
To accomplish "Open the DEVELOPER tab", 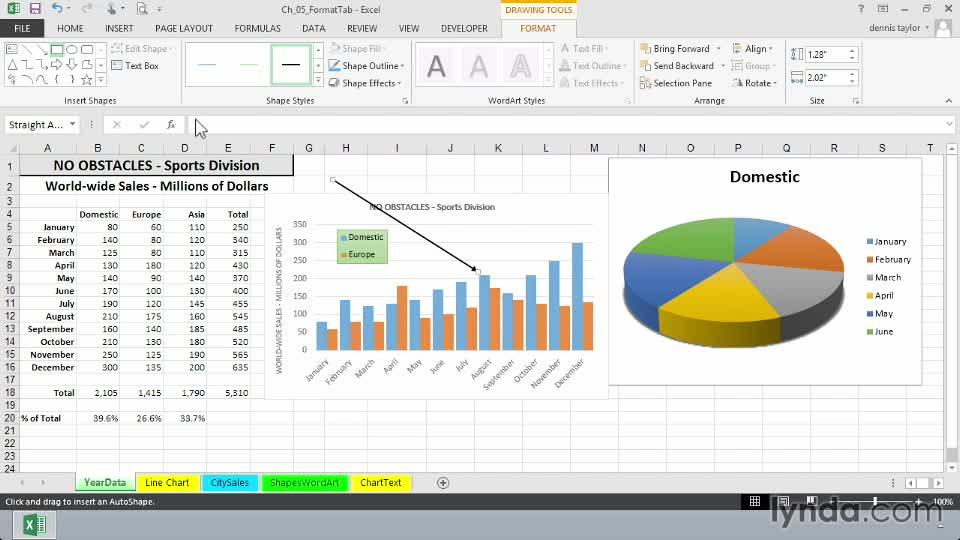I will tap(464, 28).
